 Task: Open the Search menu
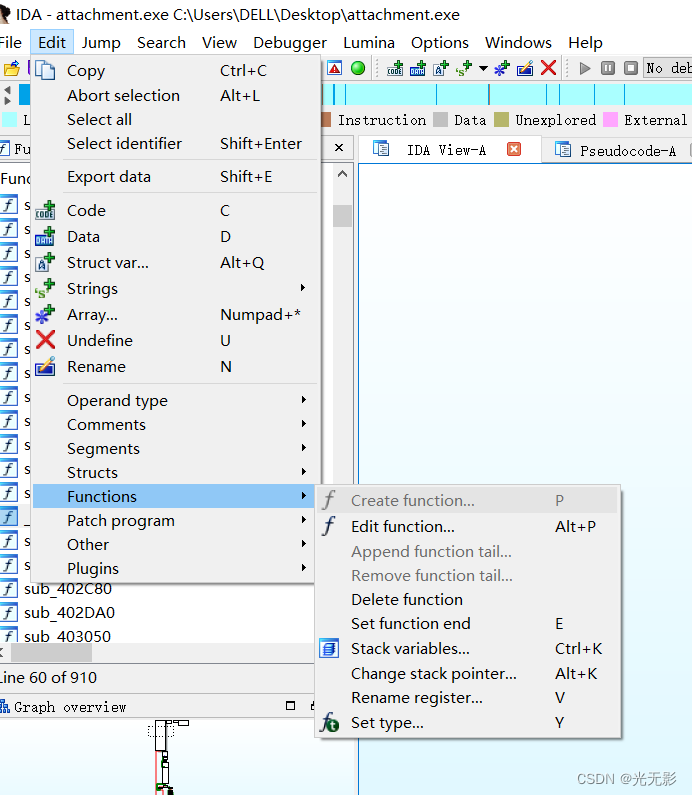click(161, 43)
